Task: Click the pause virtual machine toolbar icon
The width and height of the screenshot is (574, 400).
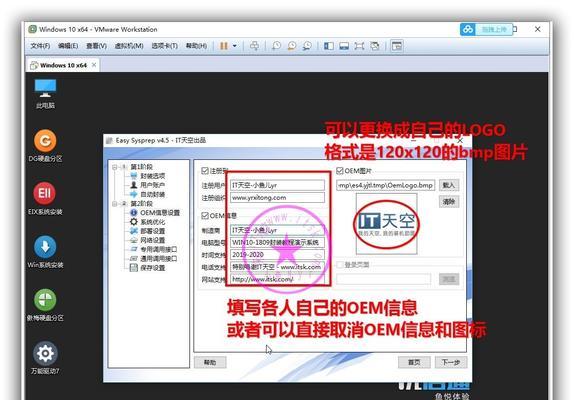Action: [x=224, y=46]
